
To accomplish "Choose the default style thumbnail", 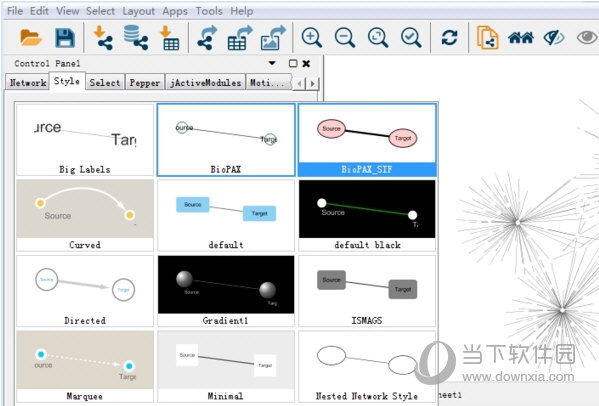I will pyautogui.click(x=226, y=215).
